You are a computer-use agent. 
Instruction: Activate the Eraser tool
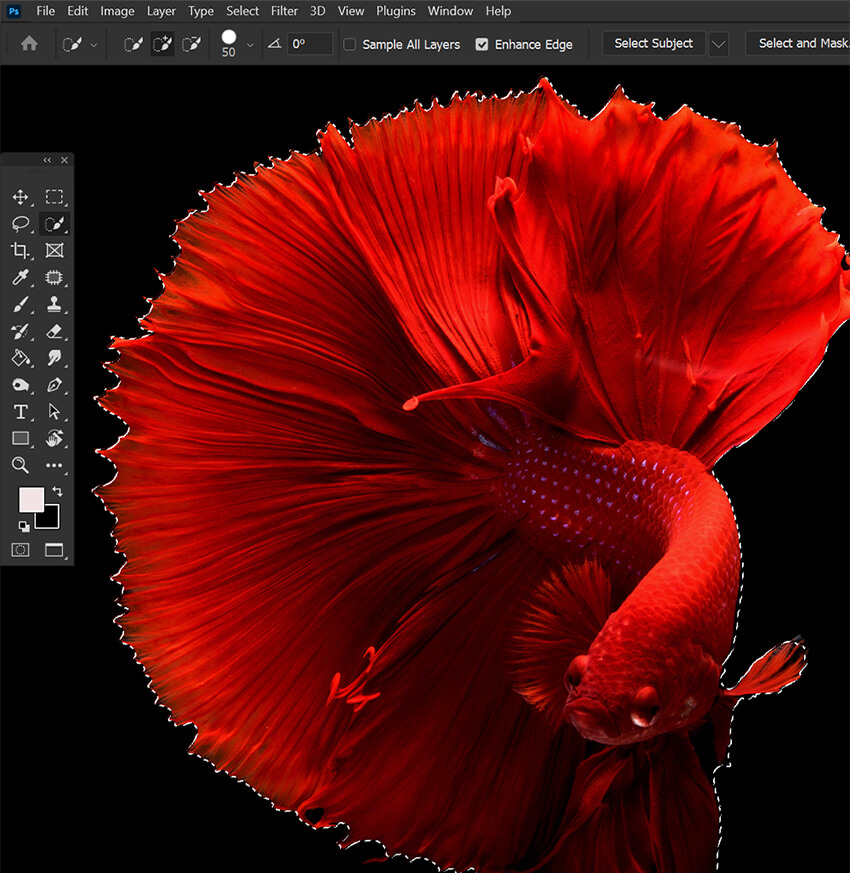pos(54,331)
